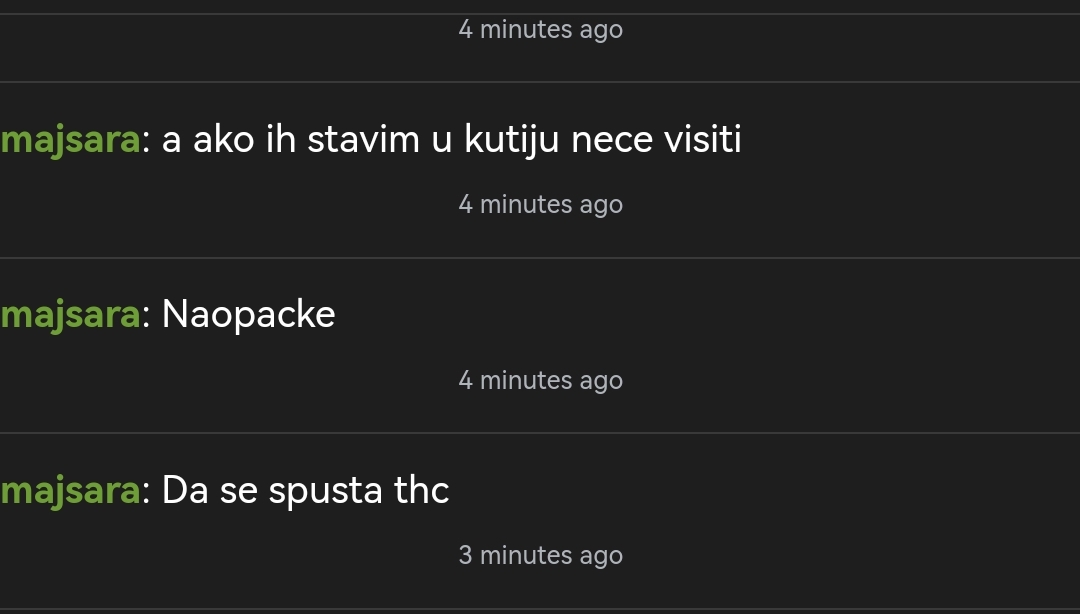The width and height of the screenshot is (1080, 614).
Task: Click the '3 minutes ago' timestamp
Action: pos(541,555)
